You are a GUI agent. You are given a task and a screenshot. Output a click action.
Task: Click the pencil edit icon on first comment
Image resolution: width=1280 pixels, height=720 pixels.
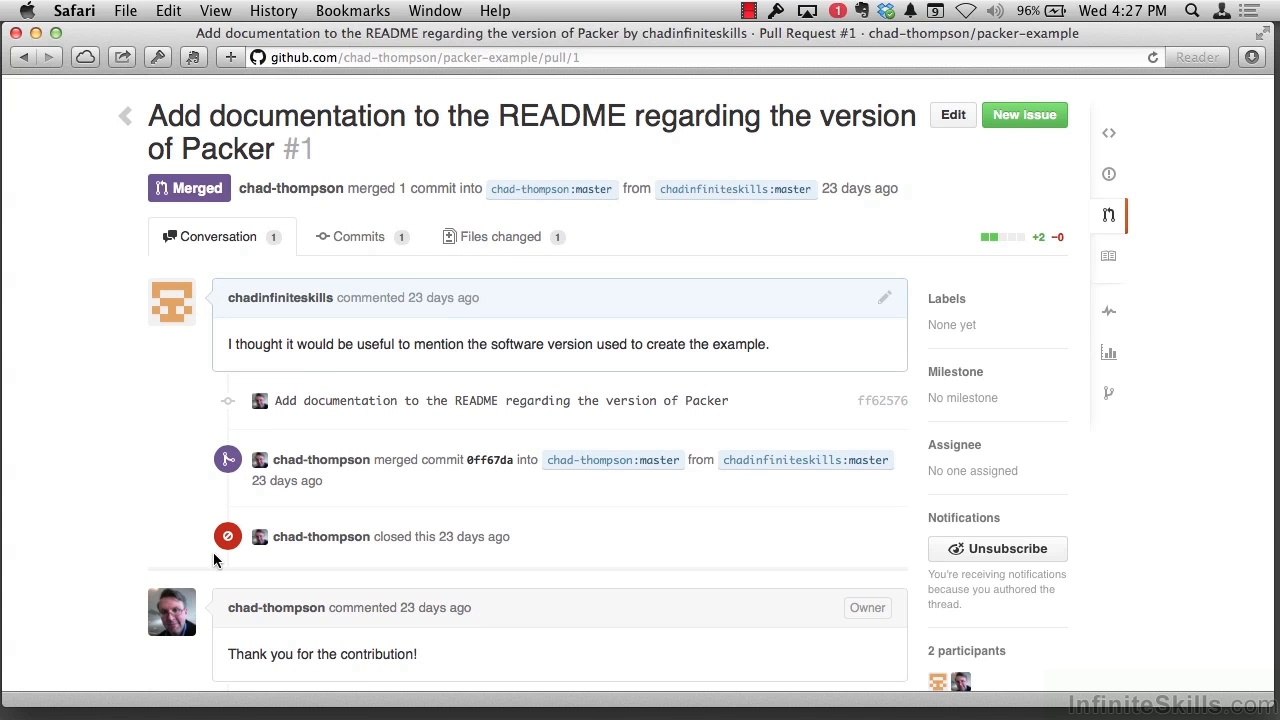click(x=884, y=298)
